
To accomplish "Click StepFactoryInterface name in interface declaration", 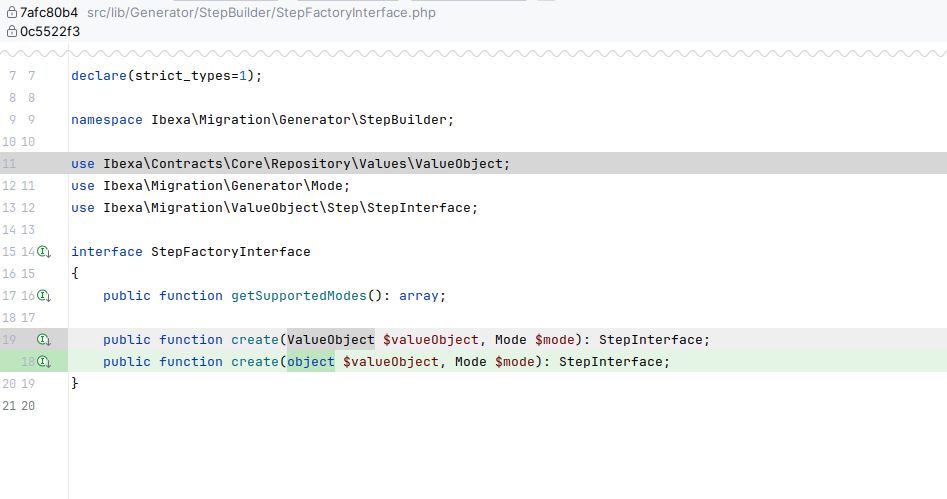I will (x=230, y=252).
